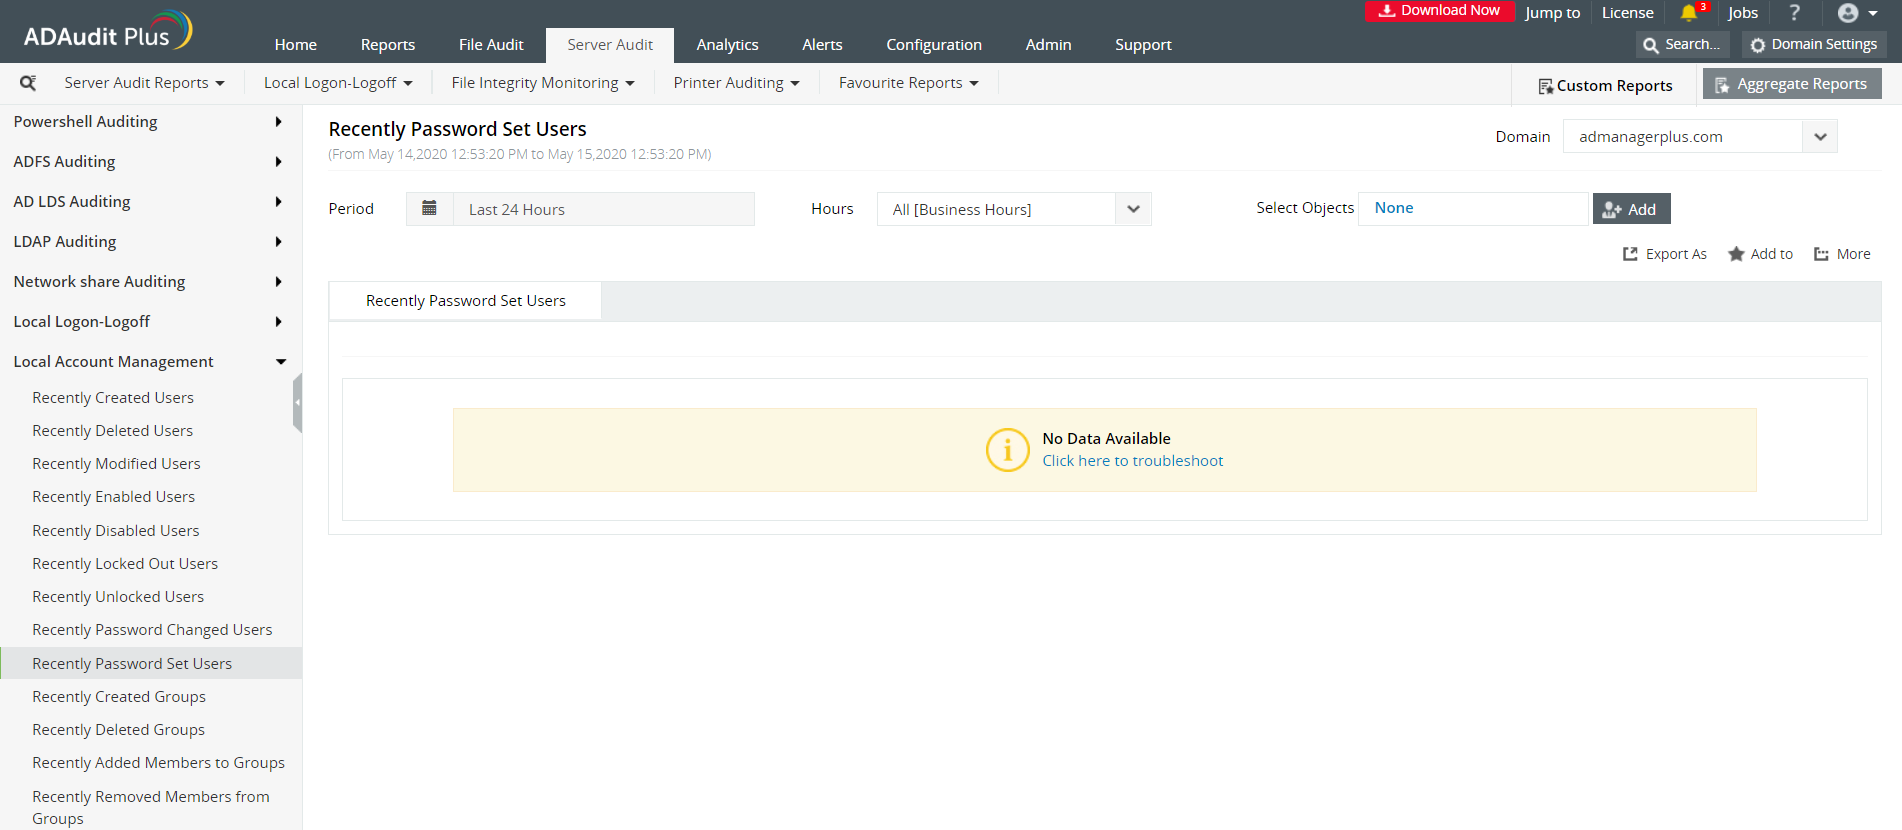Open the Analytics tab

click(728, 45)
